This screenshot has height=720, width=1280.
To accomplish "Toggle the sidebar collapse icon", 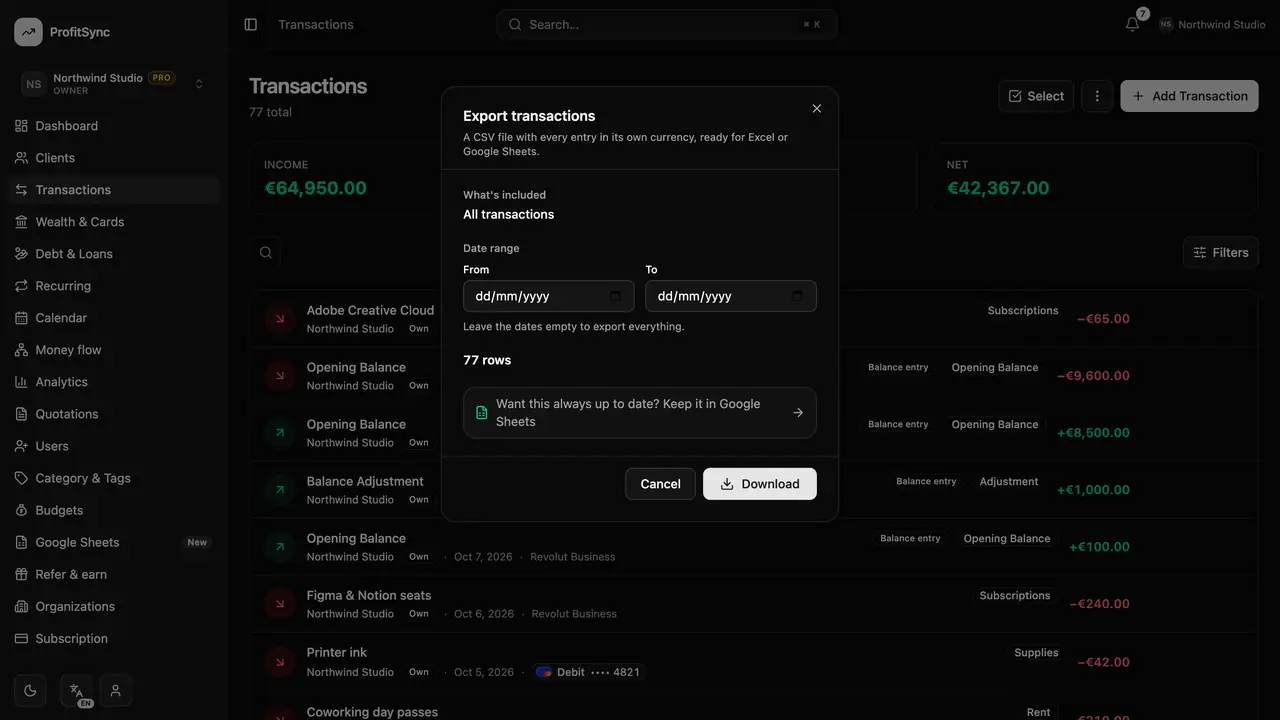I will tap(251, 24).
